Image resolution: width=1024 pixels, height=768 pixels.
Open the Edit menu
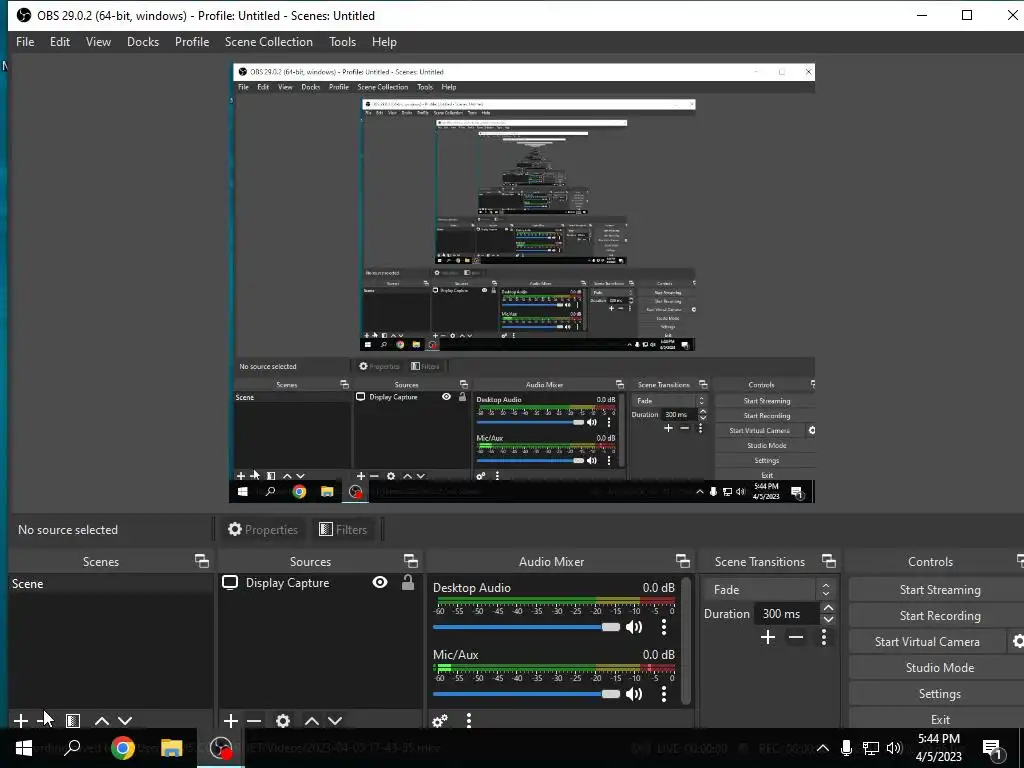(x=59, y=42)
